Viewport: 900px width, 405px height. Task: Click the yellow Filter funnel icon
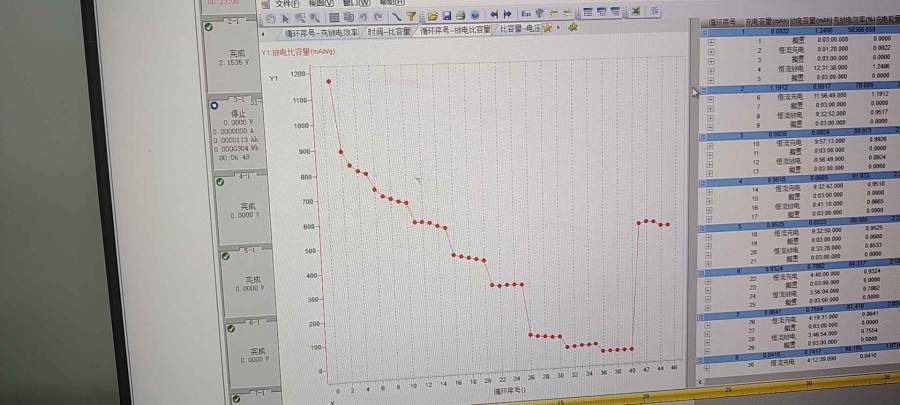411,15
